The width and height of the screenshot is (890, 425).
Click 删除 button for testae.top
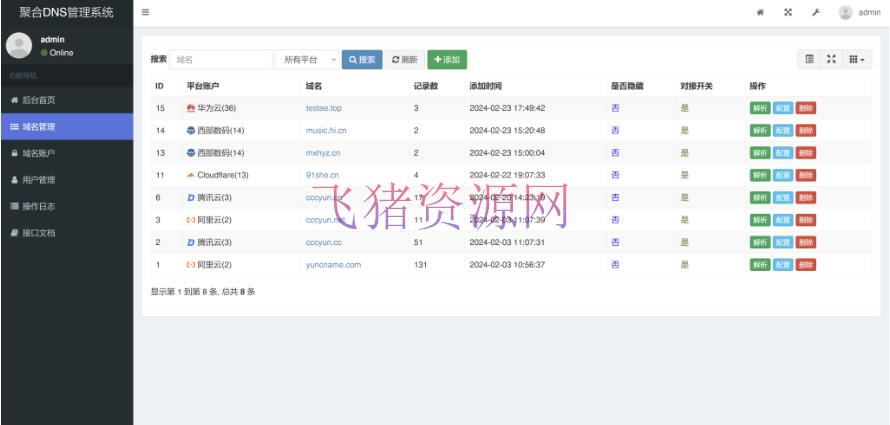pyautogui.click(x=805, y=108)
